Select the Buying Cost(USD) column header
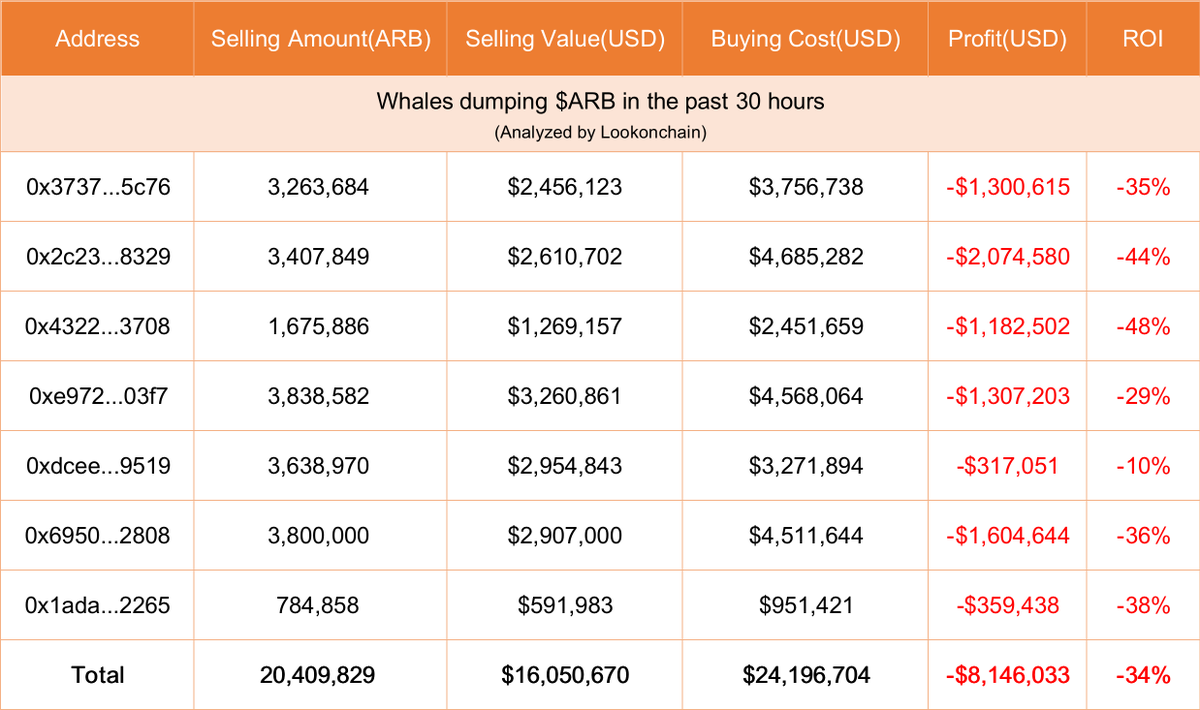This screenshot has width=1200, height=710. pos(806,40)
